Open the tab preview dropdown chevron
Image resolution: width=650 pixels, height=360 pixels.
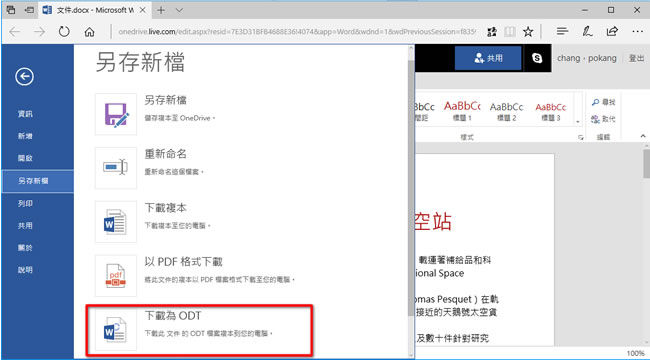179,10
